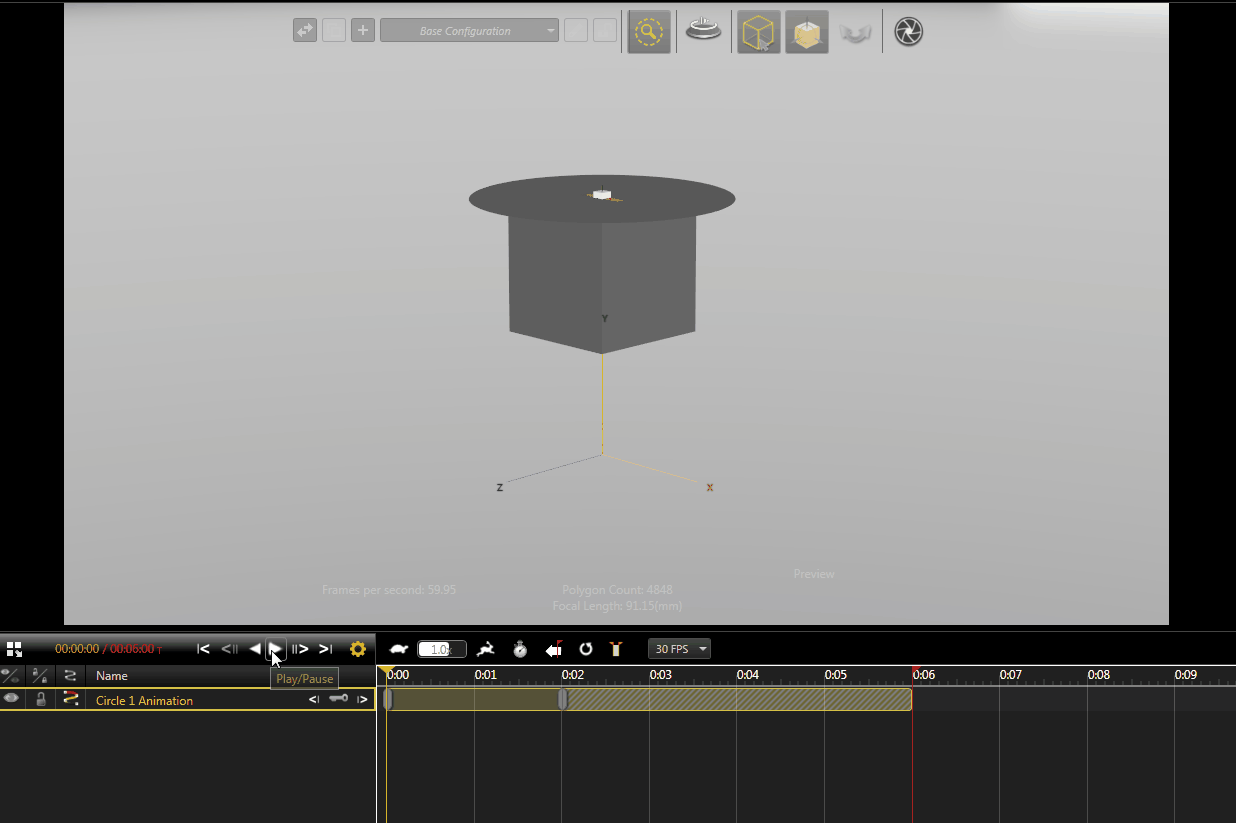Click the turntable icon in viewport toolbar
This screenshot has width=1236, height=823.
(704, 31)
